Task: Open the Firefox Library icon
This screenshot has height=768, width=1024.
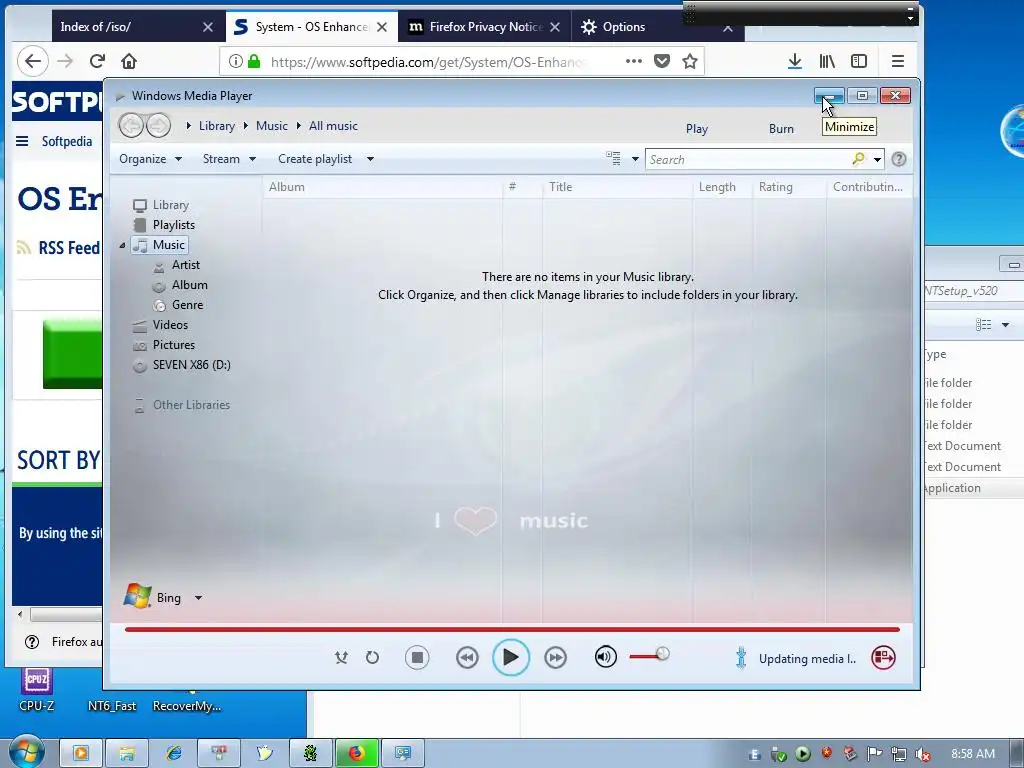Action: click(827, 61)
